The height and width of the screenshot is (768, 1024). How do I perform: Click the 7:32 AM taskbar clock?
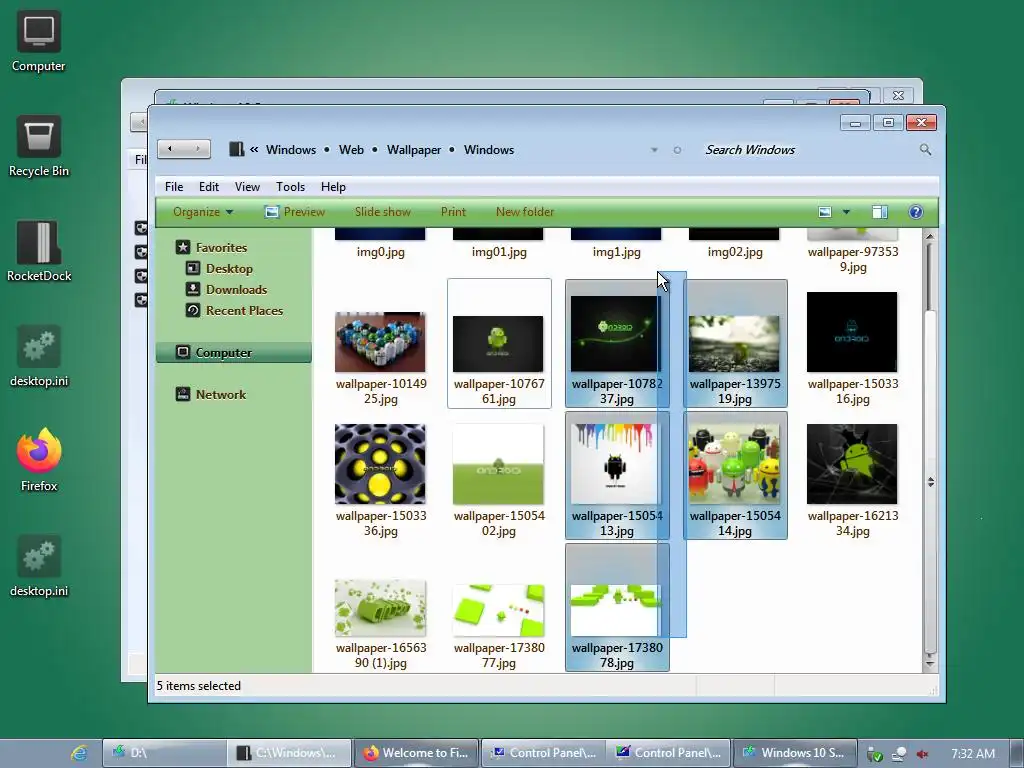[x=973, y=754]
